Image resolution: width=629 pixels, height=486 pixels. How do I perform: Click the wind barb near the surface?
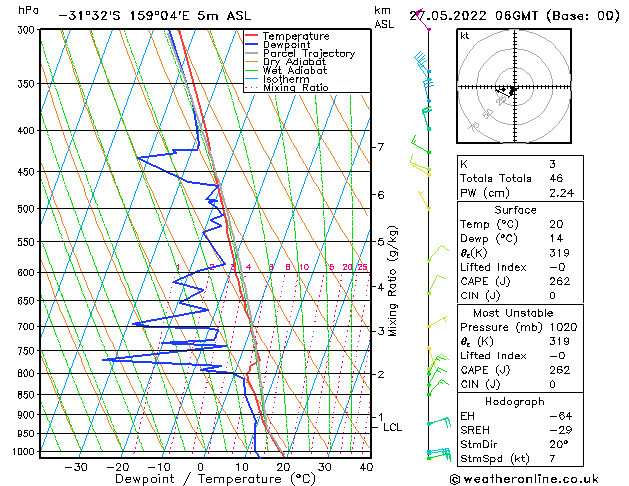(439, 454)
